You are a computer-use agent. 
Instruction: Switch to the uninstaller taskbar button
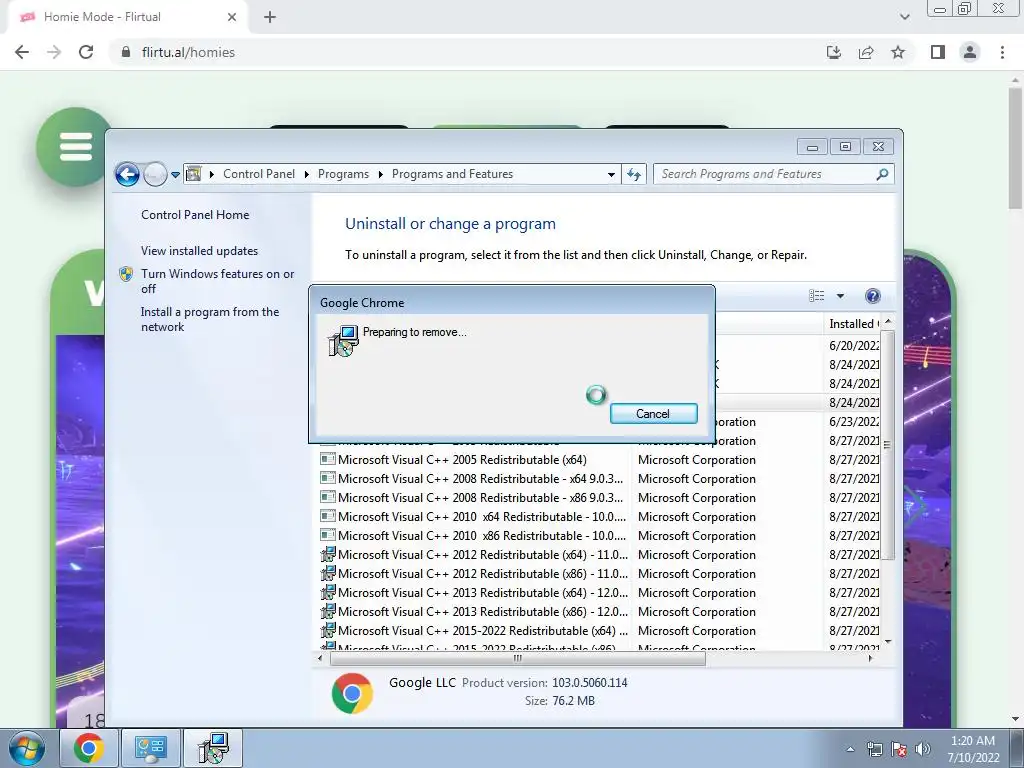pos(213,748)
